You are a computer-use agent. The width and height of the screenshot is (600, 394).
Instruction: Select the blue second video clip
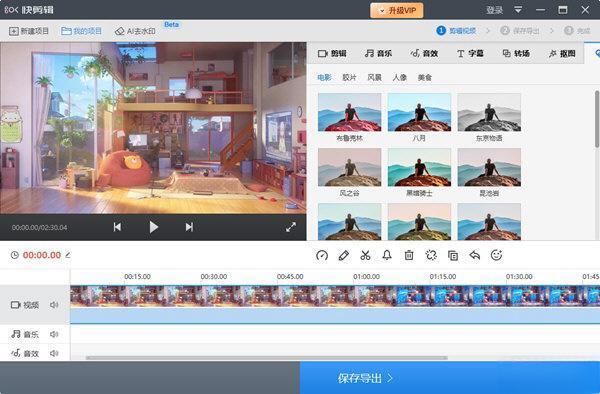[x=497, y=296]
